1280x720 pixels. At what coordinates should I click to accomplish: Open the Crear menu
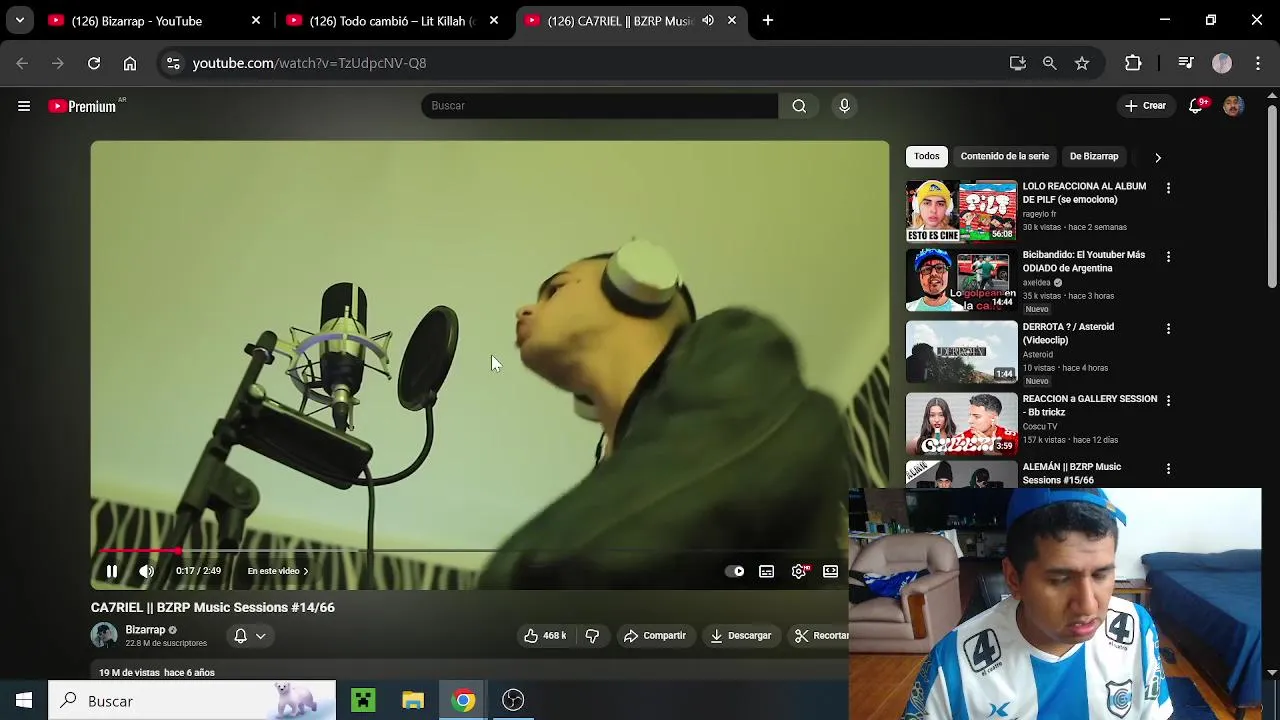click(1145, 106)
